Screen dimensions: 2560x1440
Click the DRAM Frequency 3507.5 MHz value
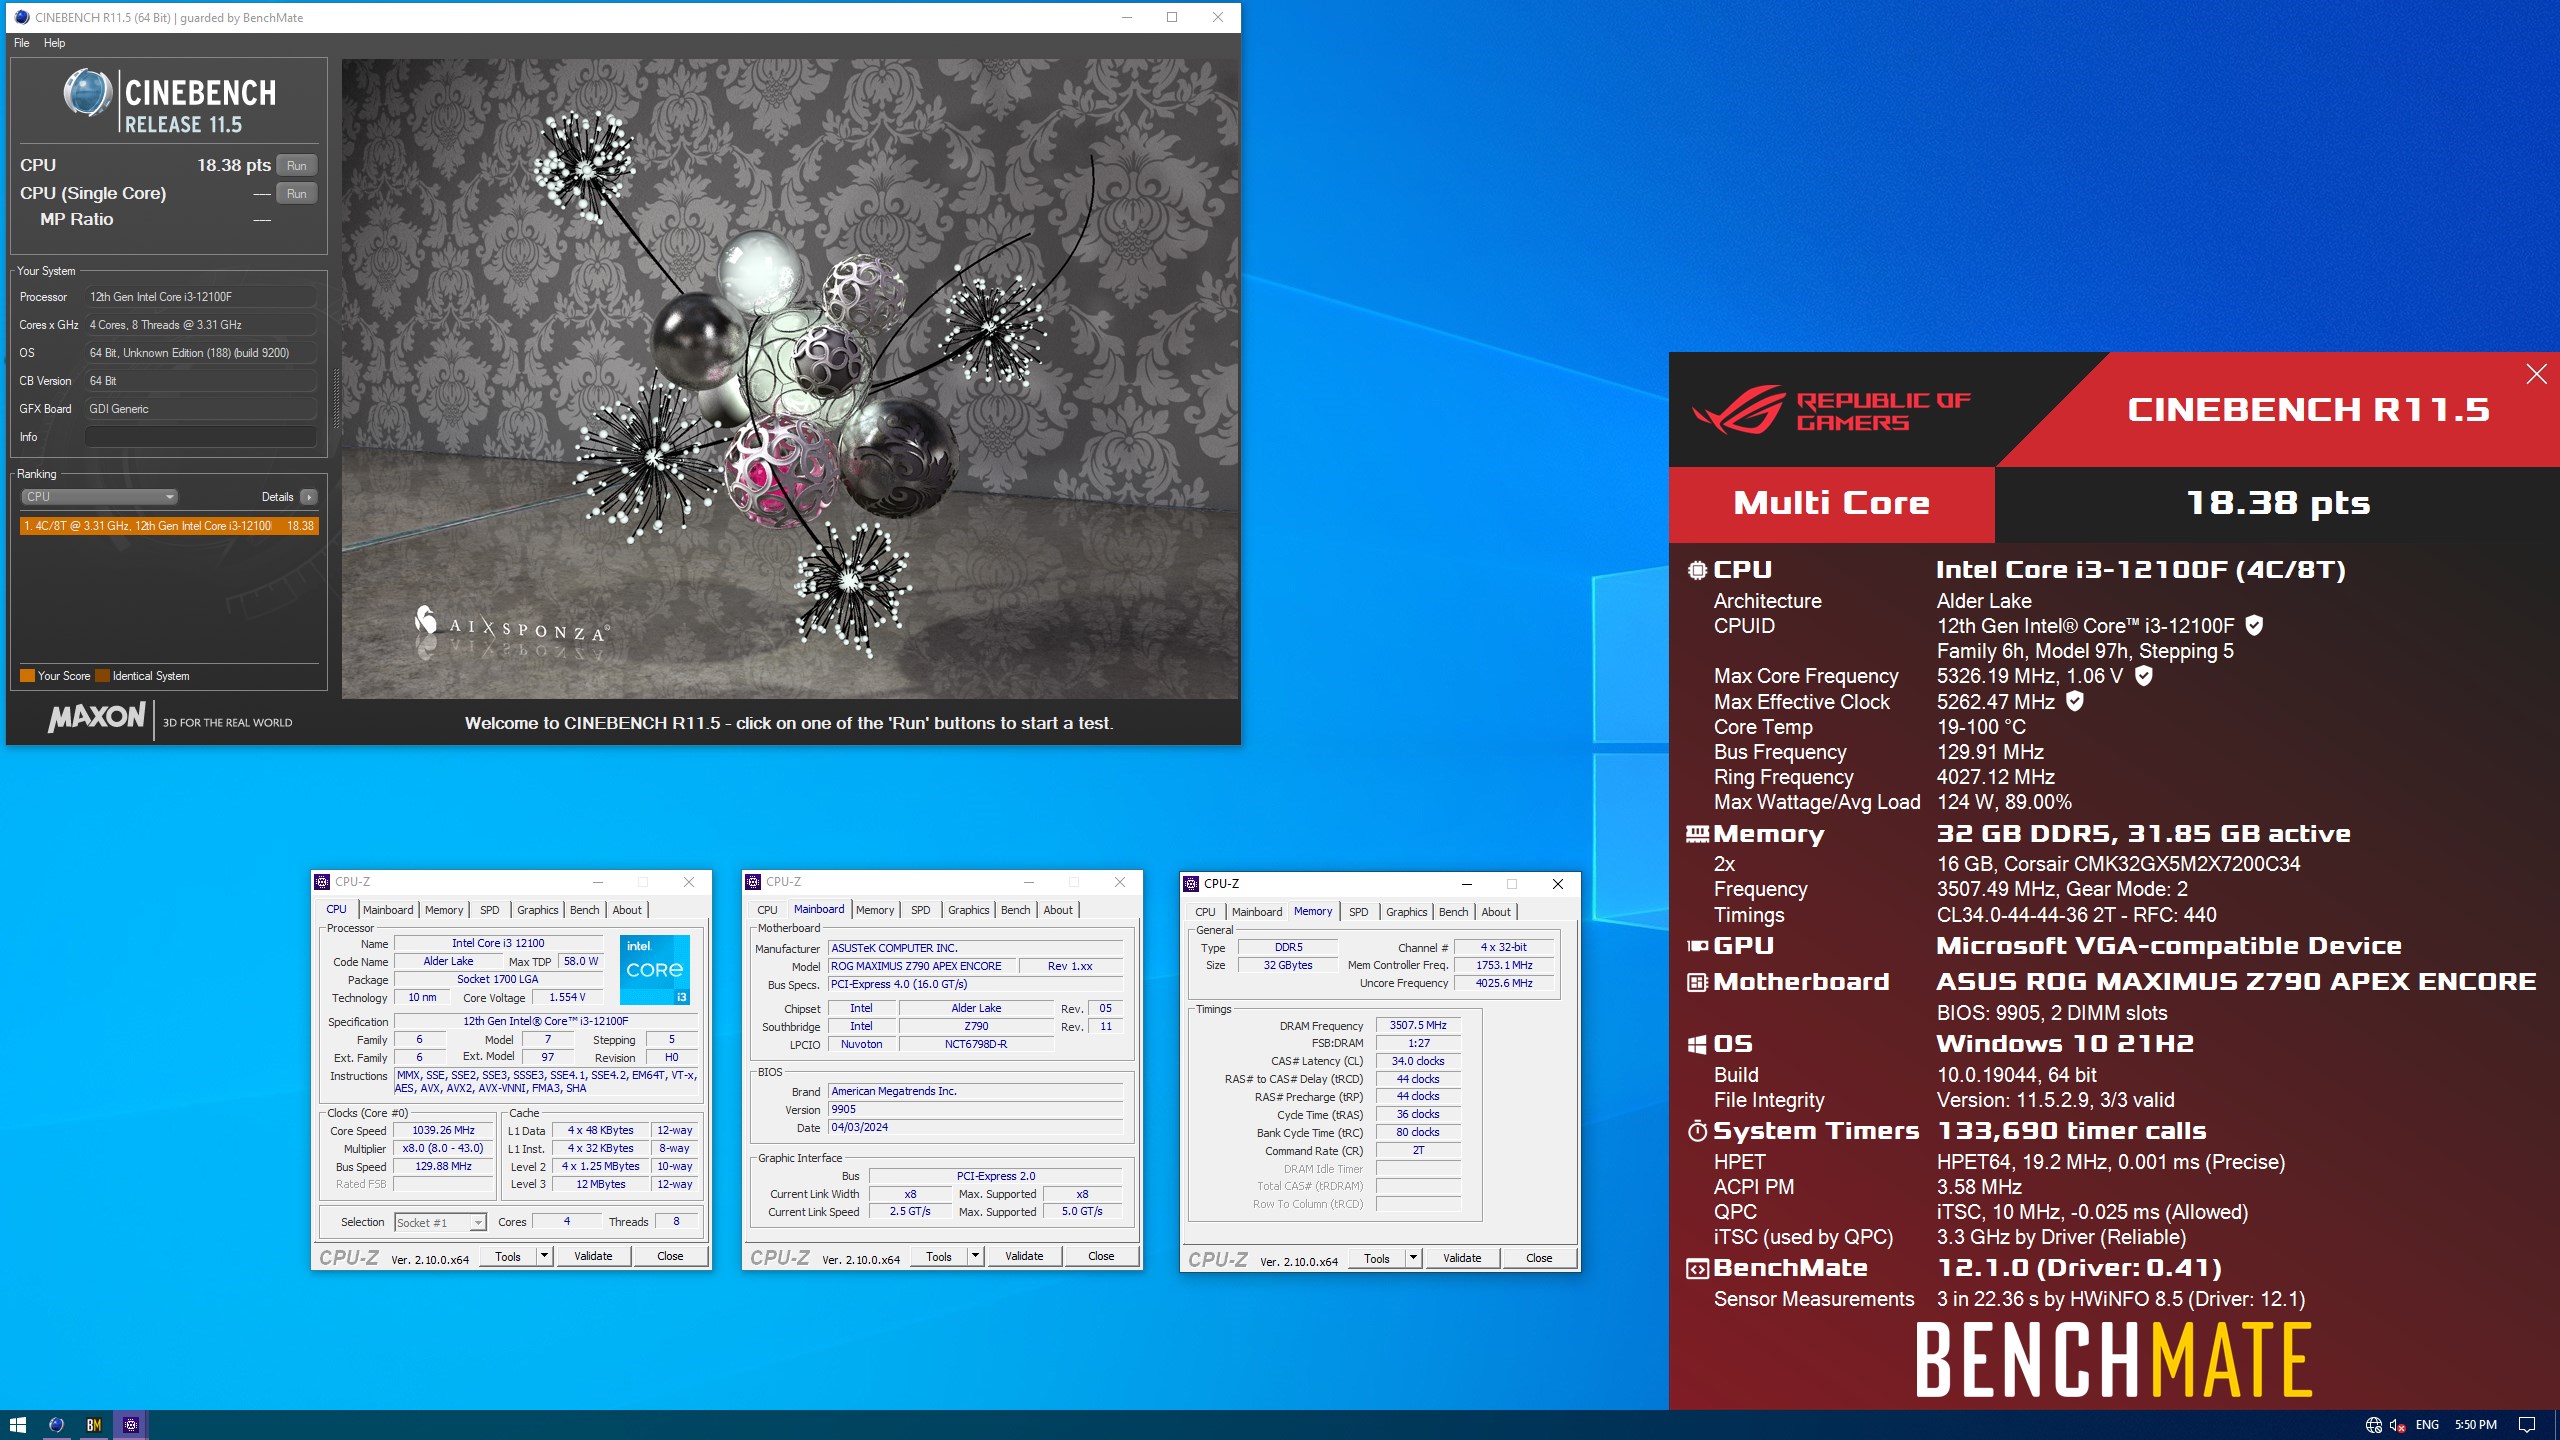1418,1025
